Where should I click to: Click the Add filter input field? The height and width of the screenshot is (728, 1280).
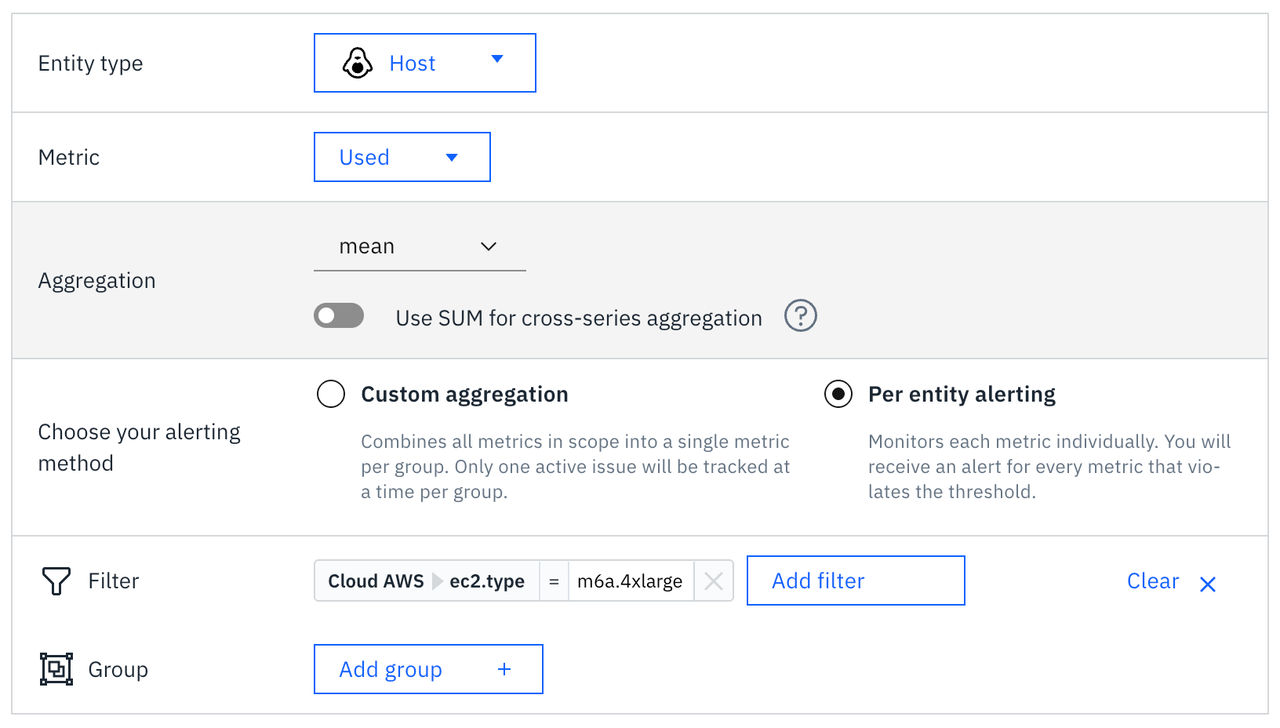click(856, 581)
